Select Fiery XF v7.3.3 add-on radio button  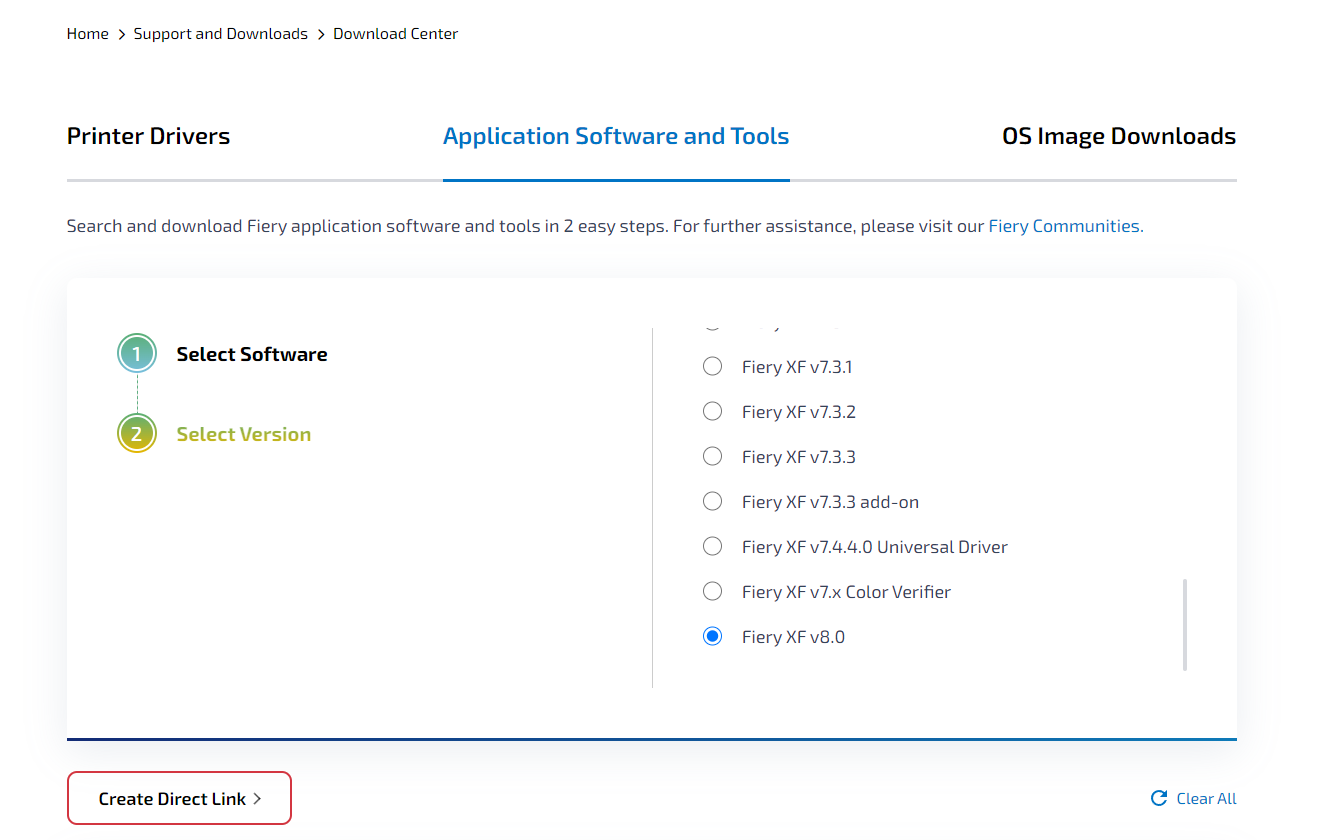point(712,502)
